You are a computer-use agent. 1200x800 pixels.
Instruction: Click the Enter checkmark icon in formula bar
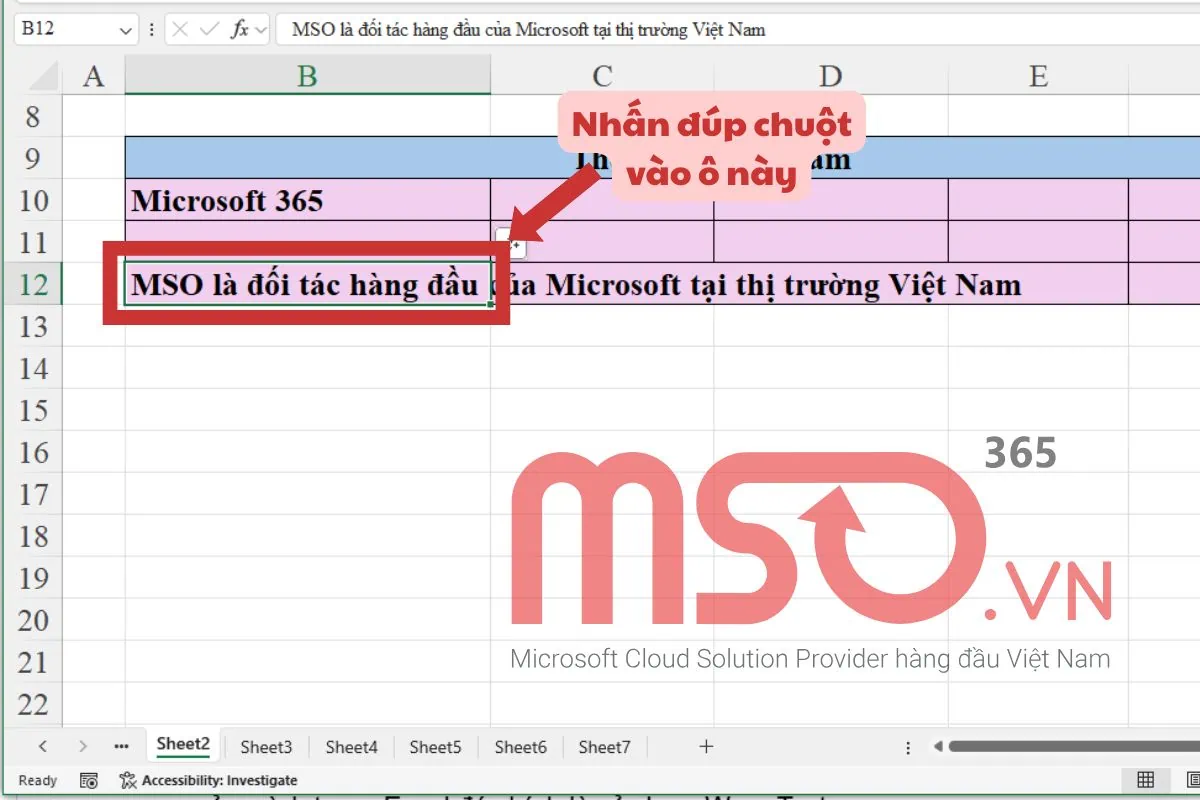coord(209,30)
